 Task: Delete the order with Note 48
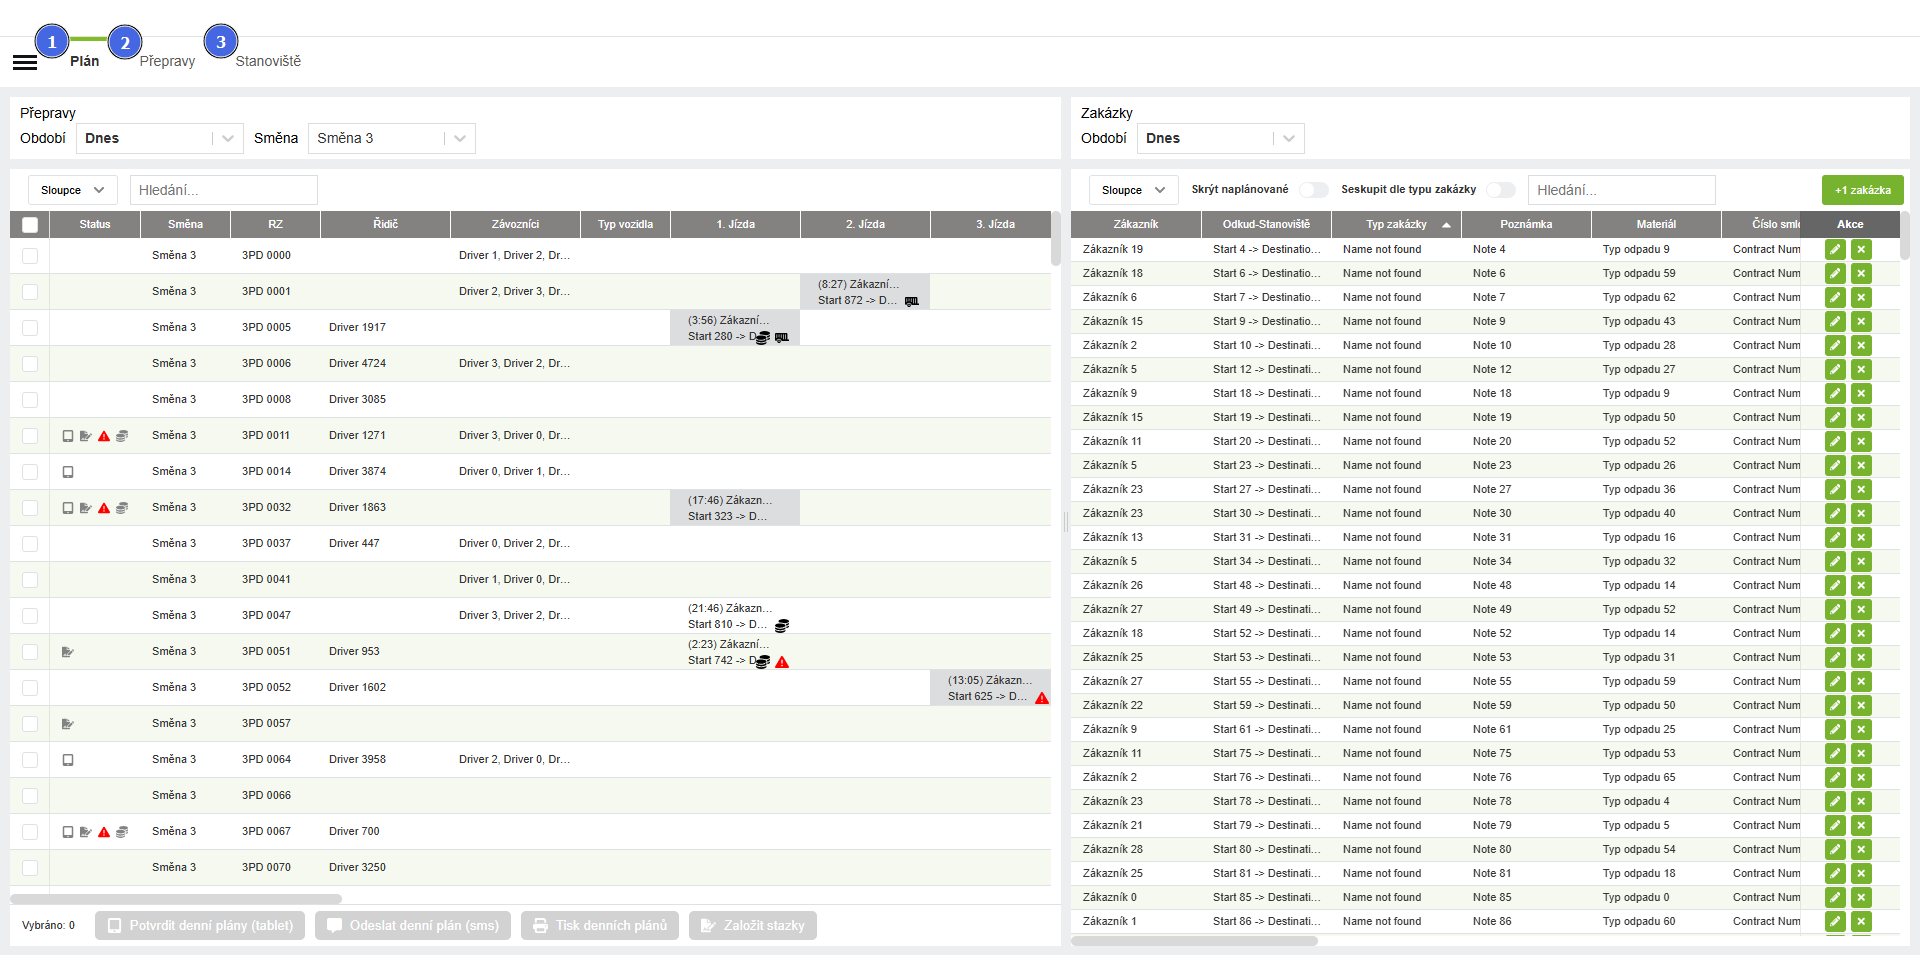[1861, 585]
